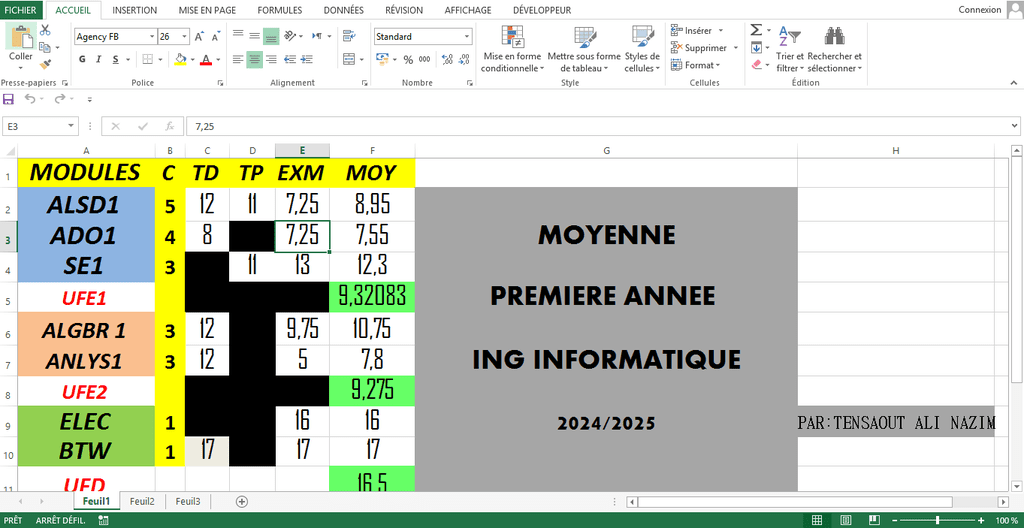Apply the percent style format
The image size is (1024, 528).
click(408, 59)
